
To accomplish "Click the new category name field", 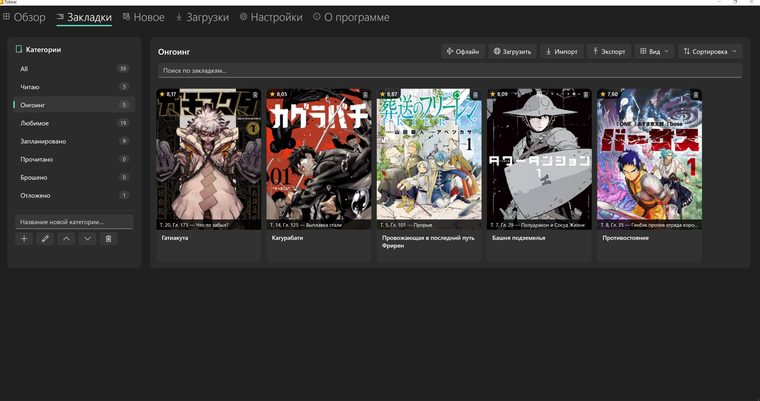I will [x=74, y=222].
